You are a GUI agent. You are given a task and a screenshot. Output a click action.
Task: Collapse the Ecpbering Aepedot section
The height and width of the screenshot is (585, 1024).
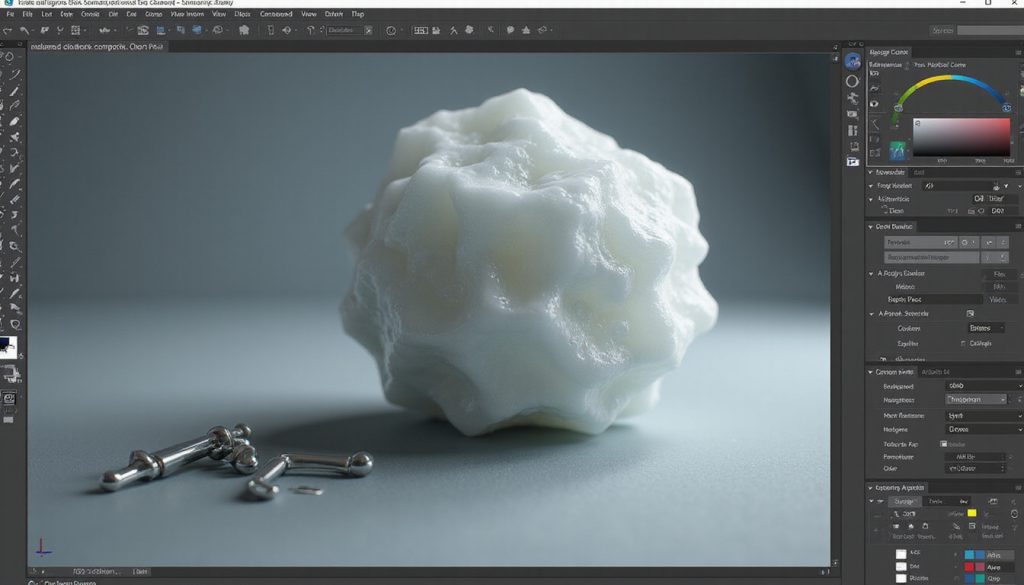pos(871,488)
